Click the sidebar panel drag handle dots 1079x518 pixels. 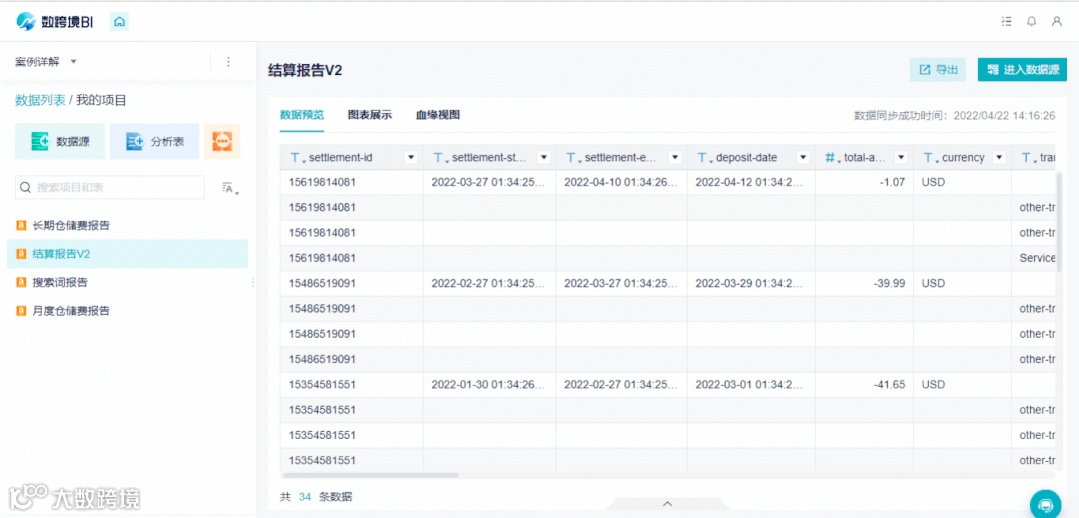[x=253, y=283]
